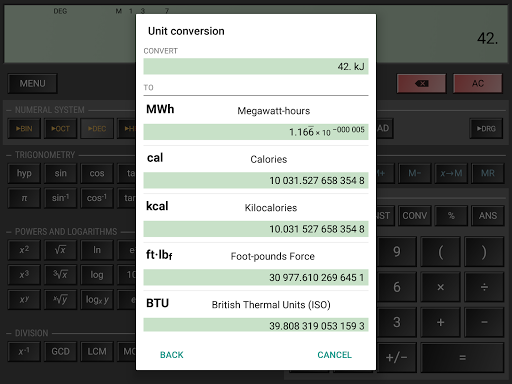The image size is (512, 384).
Task: Click the 42. kJ convert field
Action: 256,66
